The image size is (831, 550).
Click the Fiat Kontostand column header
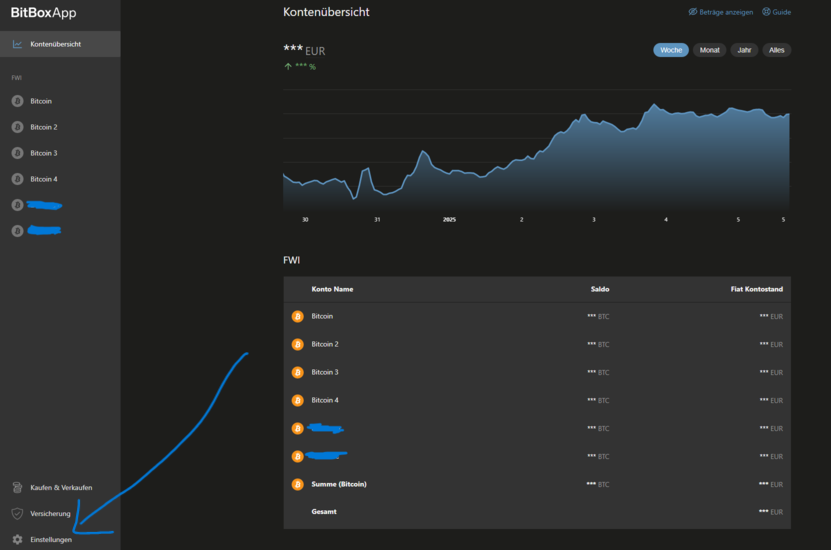click(x=757, y=289)
